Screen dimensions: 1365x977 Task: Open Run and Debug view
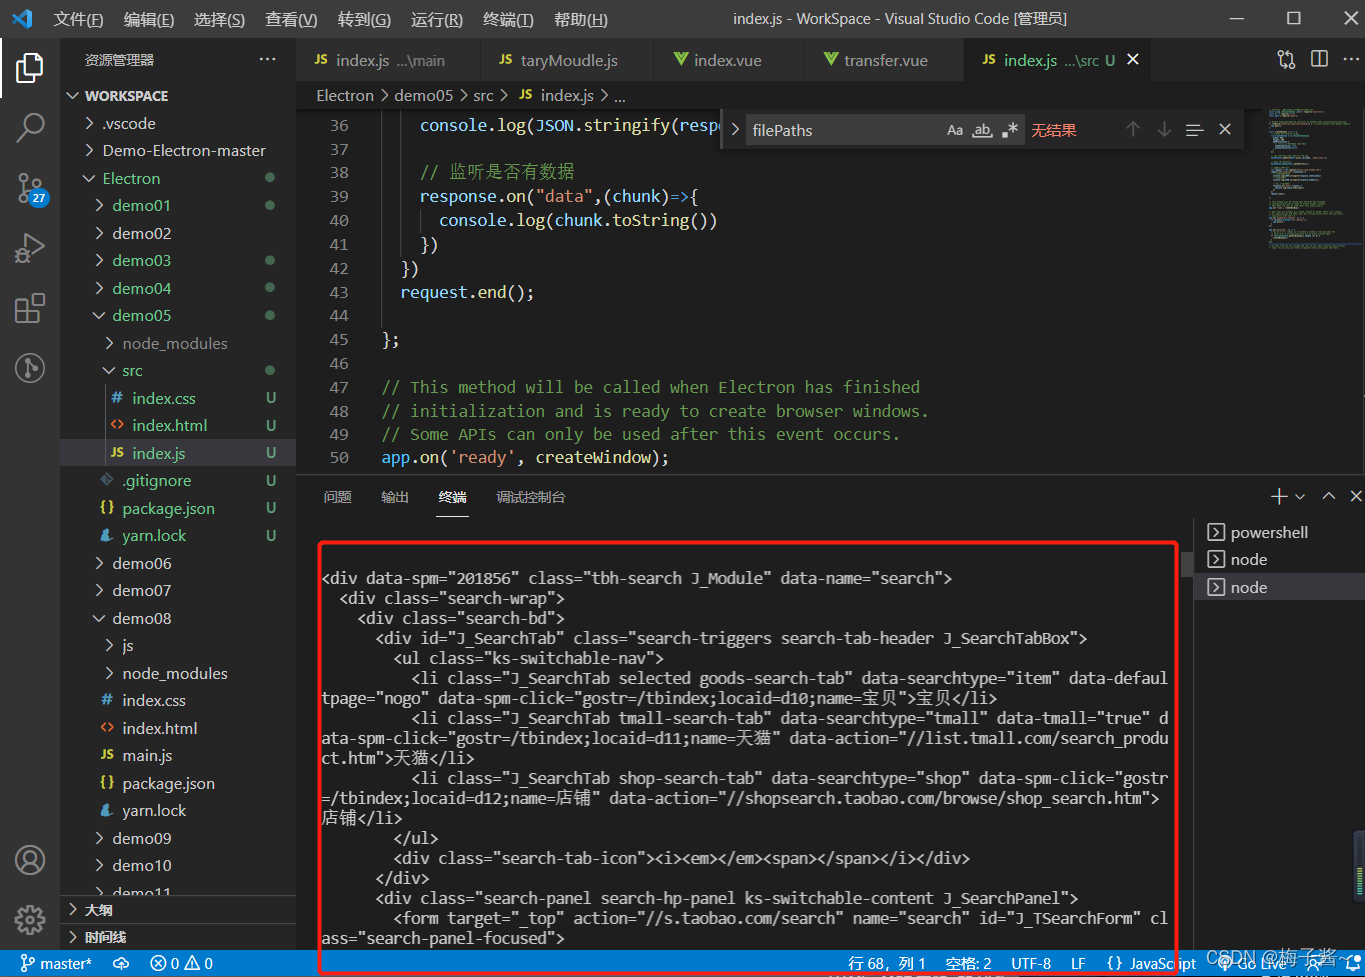point(30,247)
